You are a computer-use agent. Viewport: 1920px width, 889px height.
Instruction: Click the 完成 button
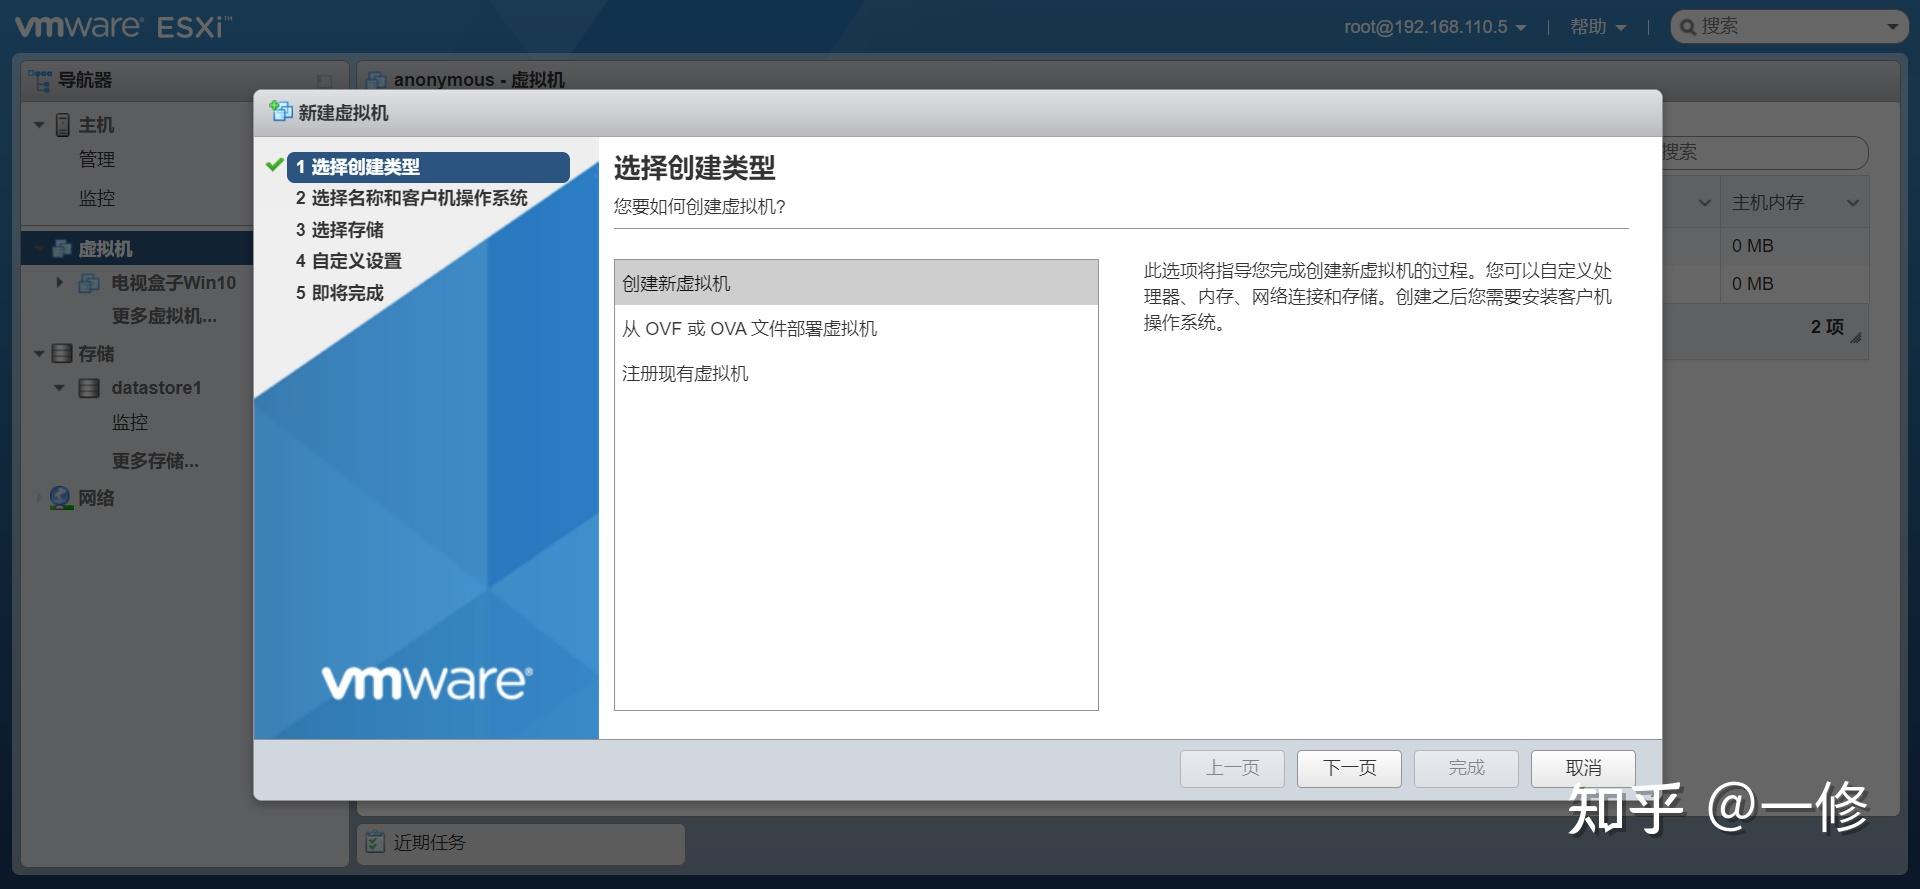tap(1466, 768)
